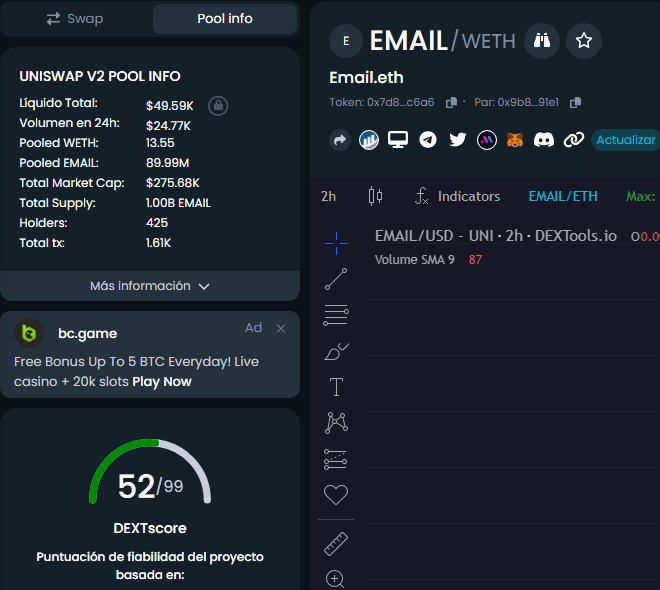Click the Actualizar button
The width and height of the screenshot is (660, 590).
point(626,140)
